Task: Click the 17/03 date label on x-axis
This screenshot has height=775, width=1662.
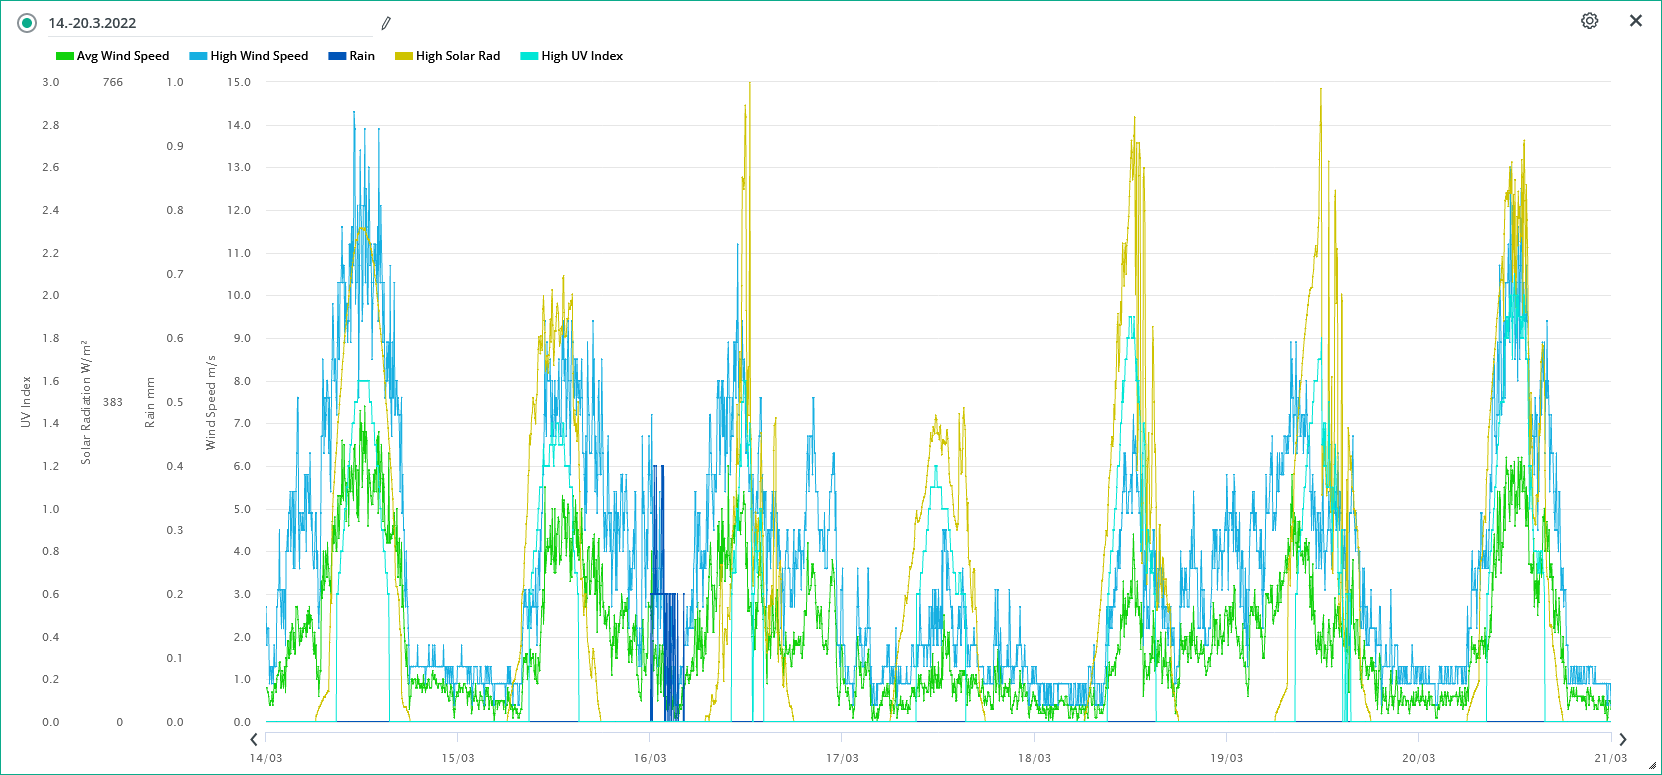Action: [x=842, y=758]
